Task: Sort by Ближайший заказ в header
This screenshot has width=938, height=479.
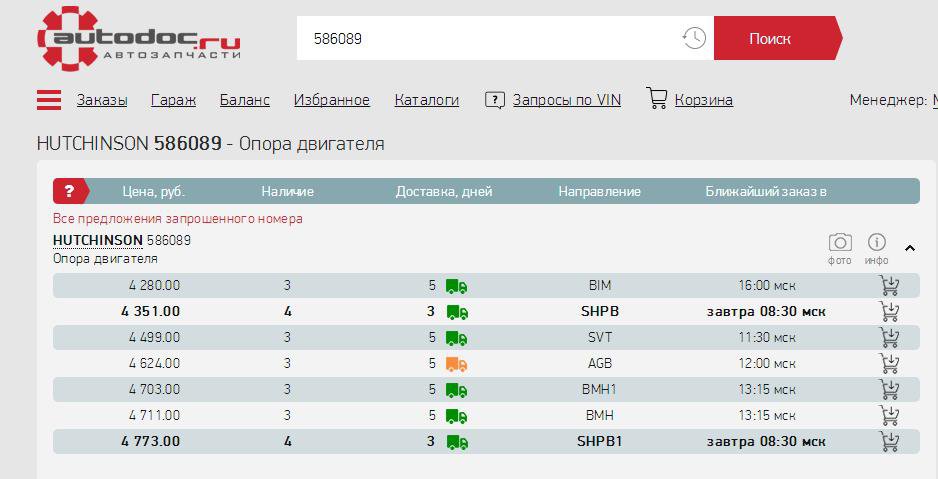Action: click(766, 192)
